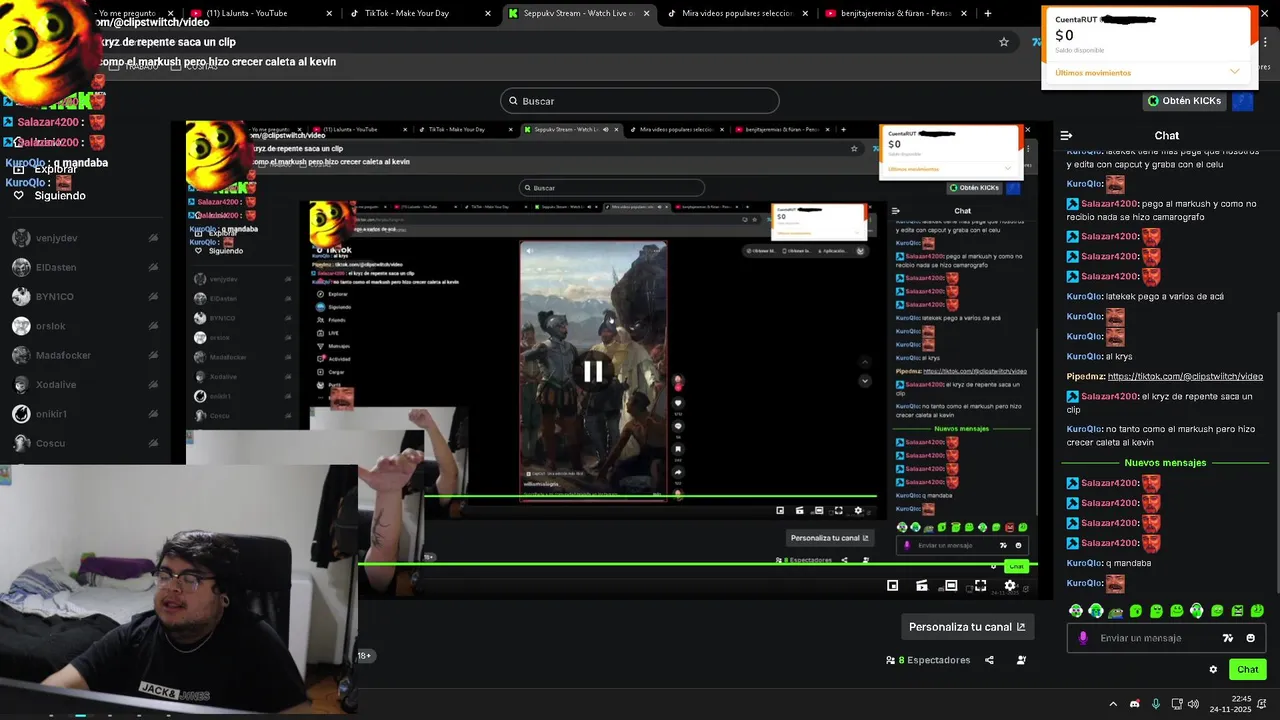This screenshot has height=720, width=1280.
Task: Pick the first emote in the emote row
Action: (1076, 611)
